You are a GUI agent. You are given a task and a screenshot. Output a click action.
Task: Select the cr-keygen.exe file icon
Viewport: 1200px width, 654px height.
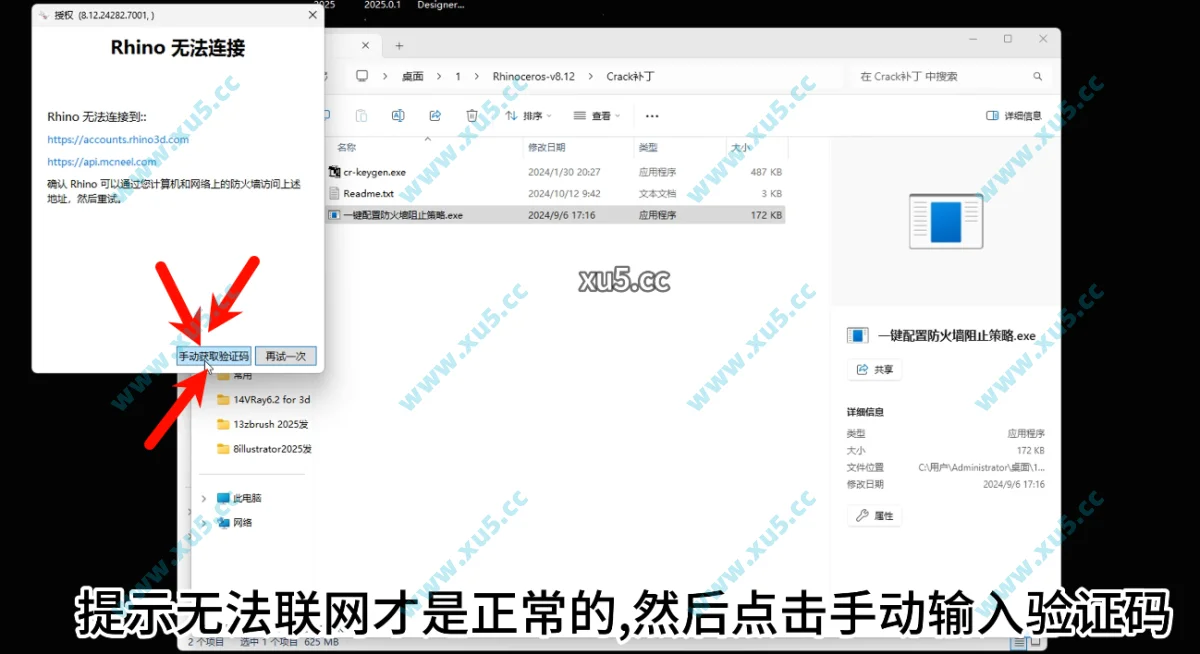[333, 171]
